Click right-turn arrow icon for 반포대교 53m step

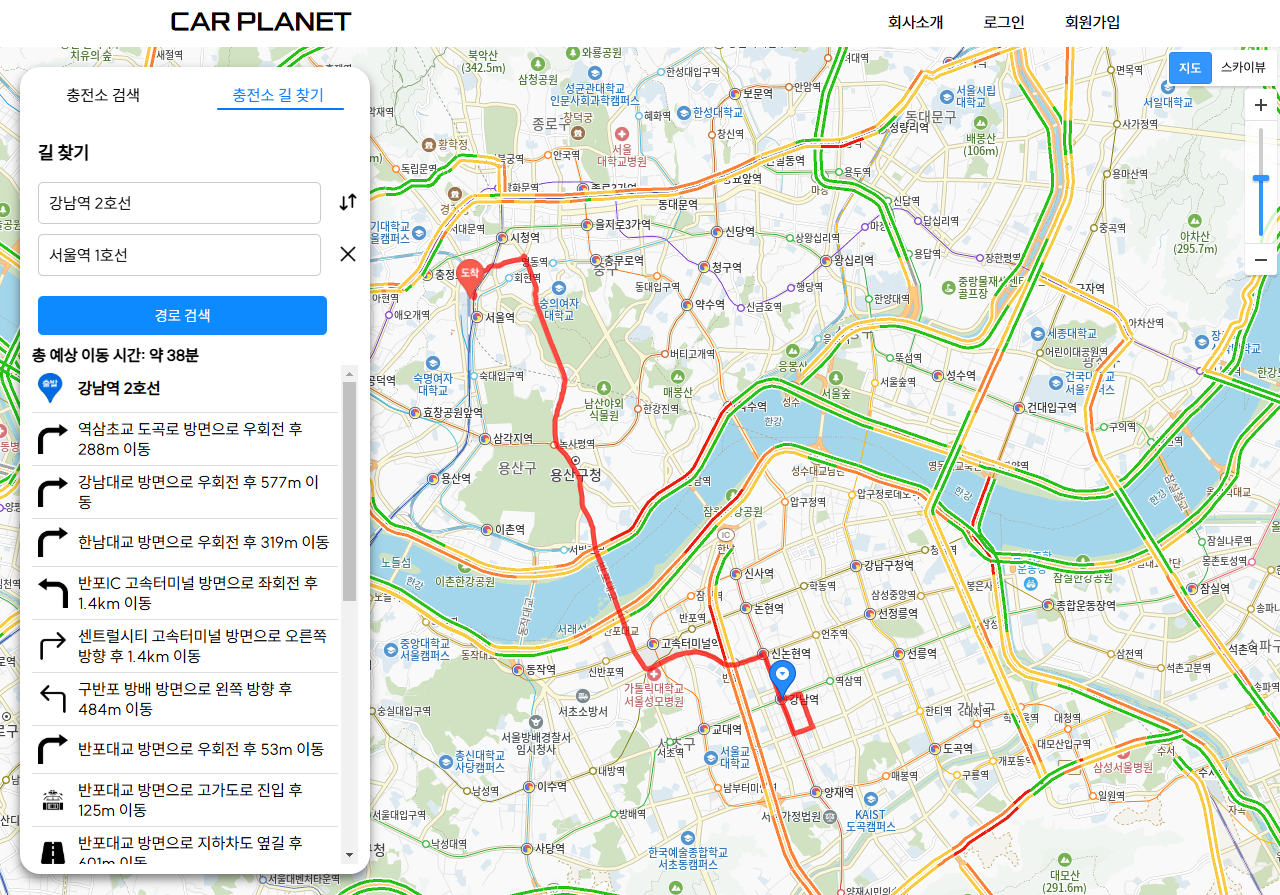52,749
